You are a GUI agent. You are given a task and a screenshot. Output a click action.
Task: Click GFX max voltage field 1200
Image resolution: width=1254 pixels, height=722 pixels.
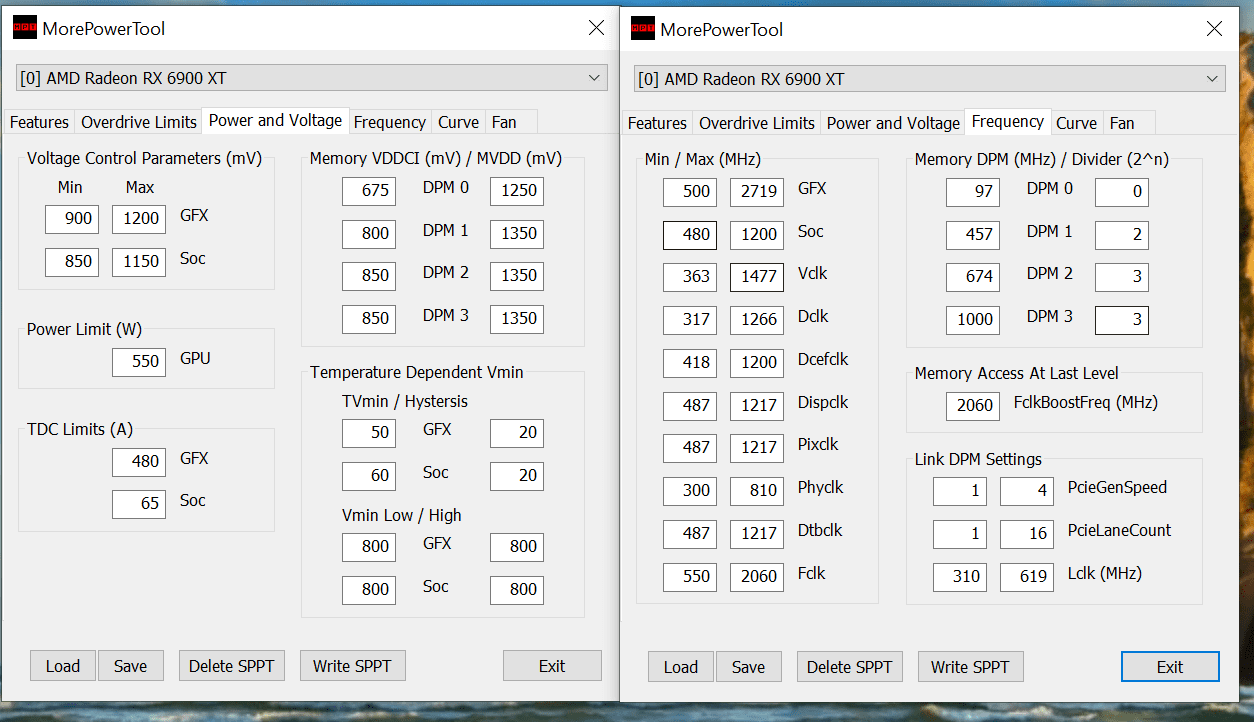[139, 219]
